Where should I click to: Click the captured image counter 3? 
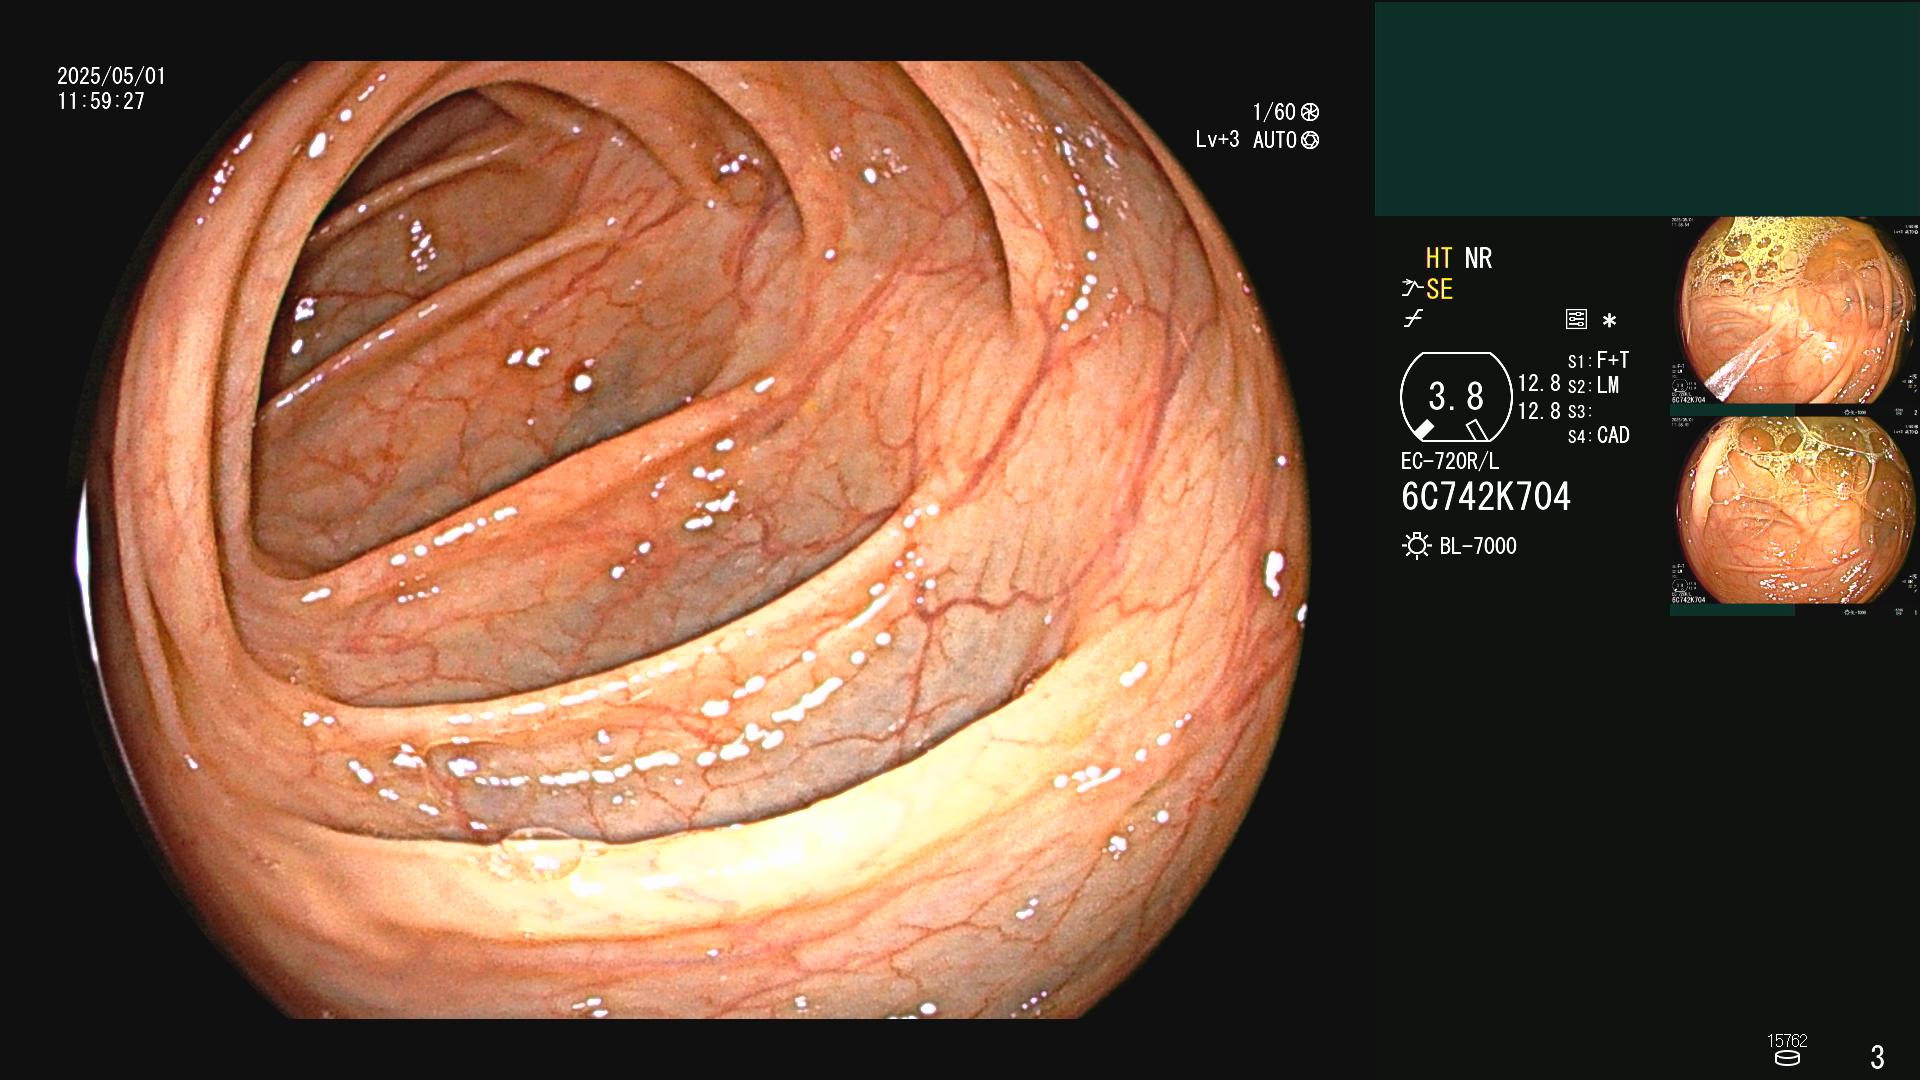coord(1877,1057)
